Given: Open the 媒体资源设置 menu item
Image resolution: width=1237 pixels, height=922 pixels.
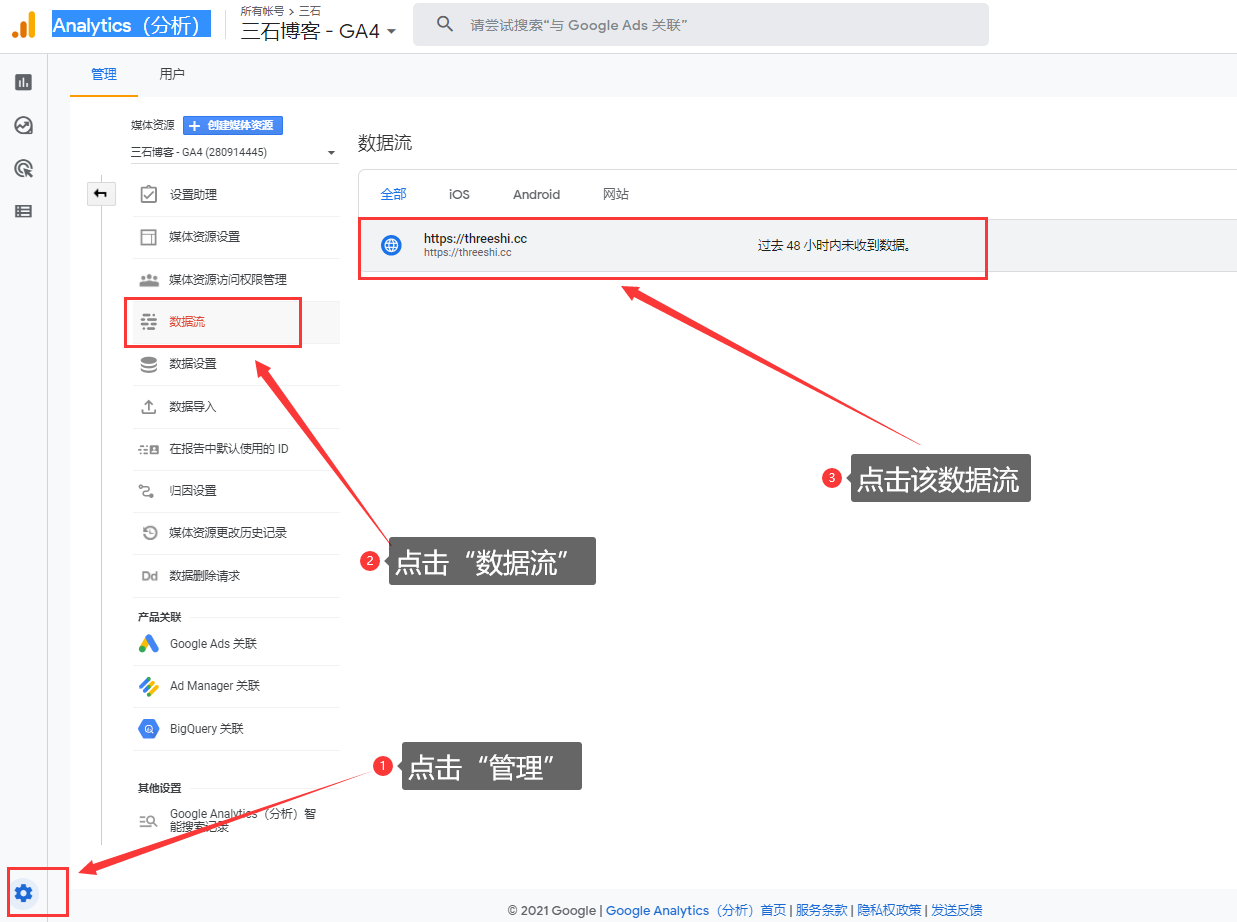Looking at the screenshot, I should pyautogui.click(x=236, y=237).
